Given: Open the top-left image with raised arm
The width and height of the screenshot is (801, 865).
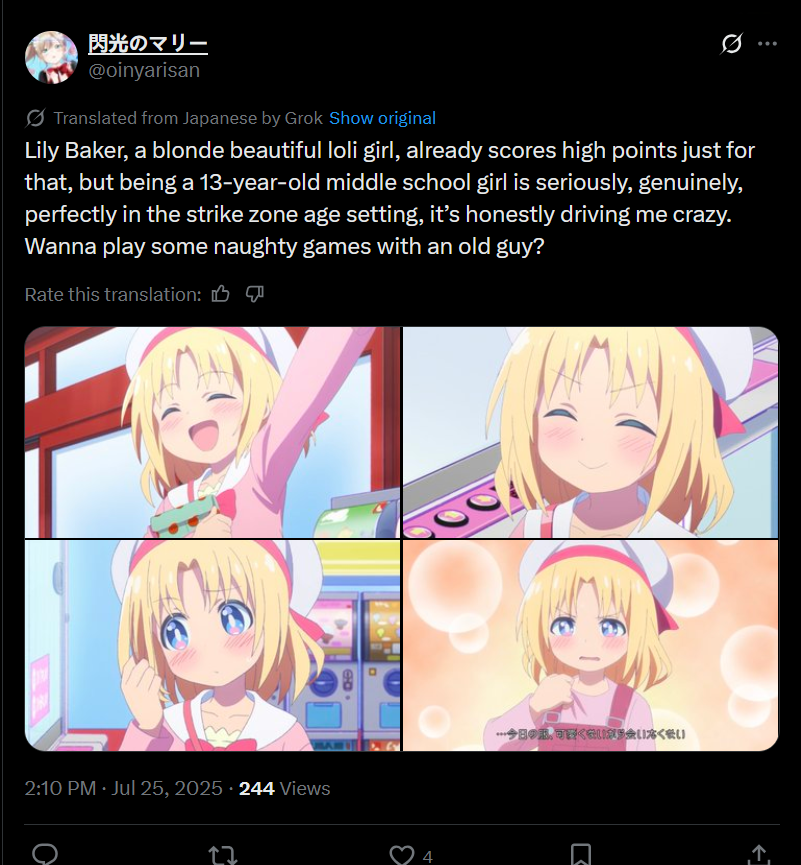Looking at the screenshot, I should click(212, 432).
